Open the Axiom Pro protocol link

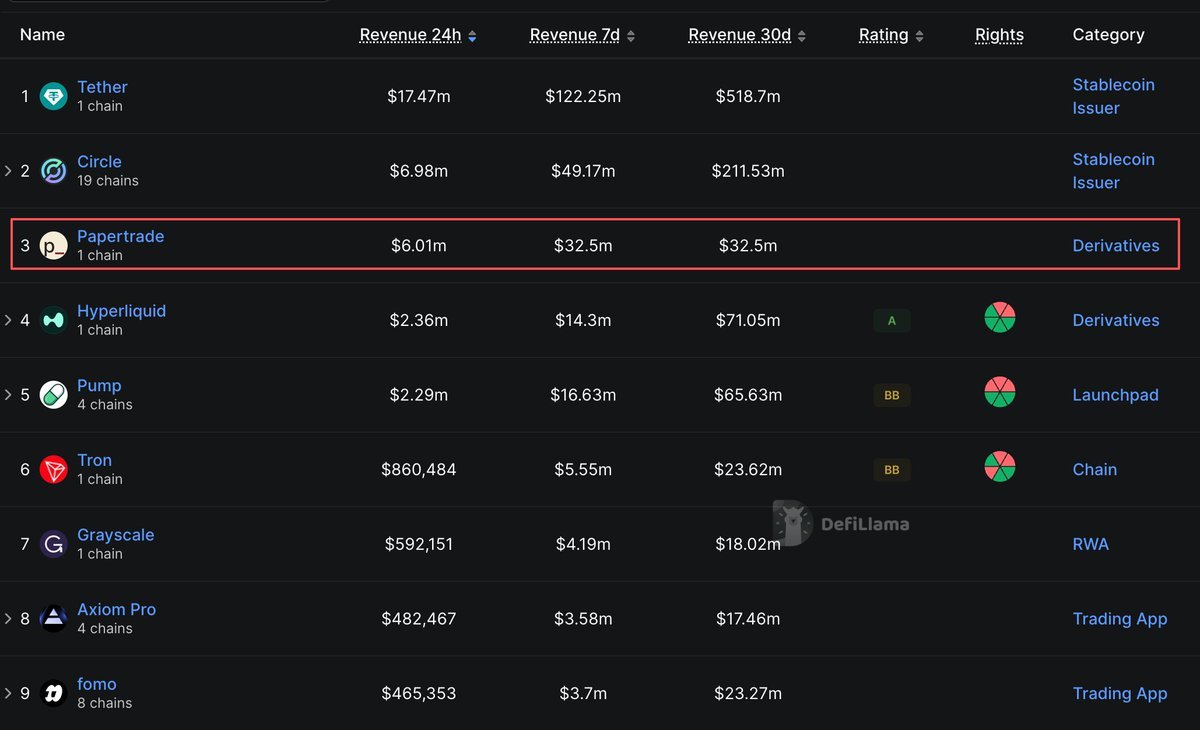[x=116, y=609]
